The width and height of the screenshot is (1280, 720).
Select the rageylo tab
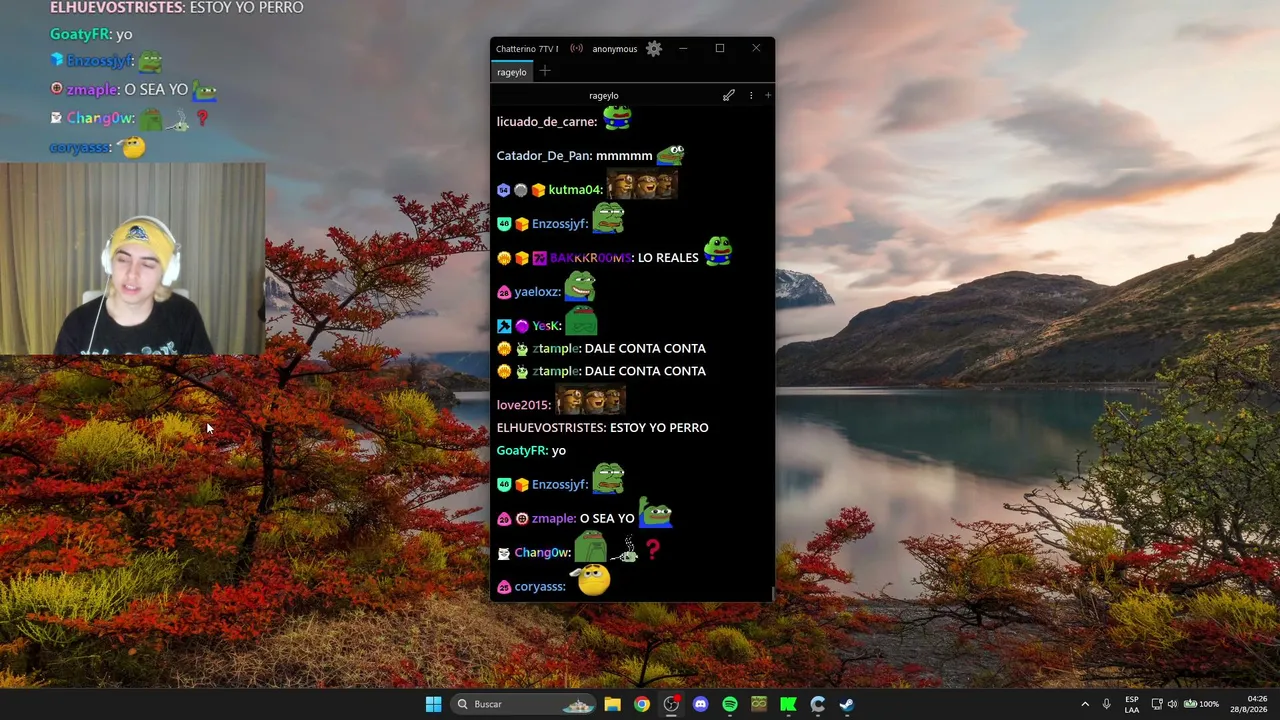512,72
